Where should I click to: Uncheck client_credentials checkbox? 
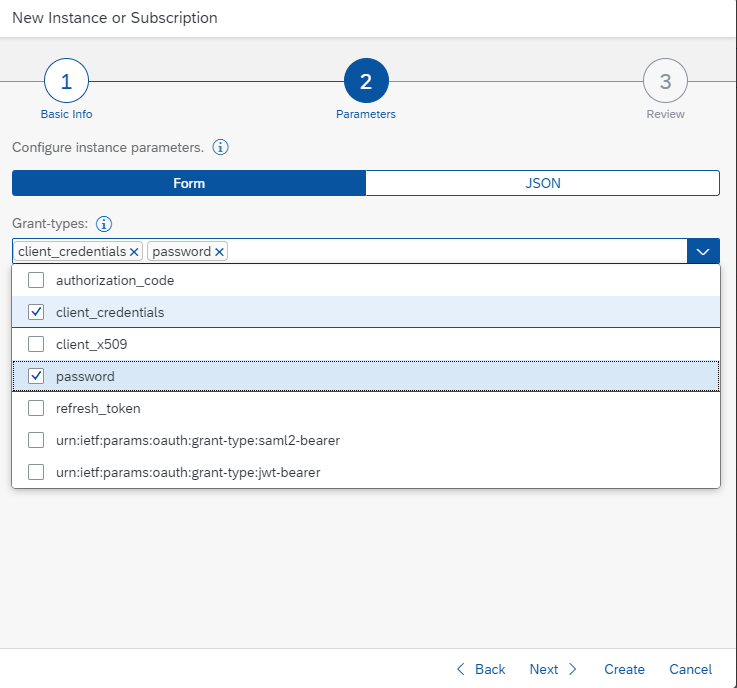coord(36,312)
